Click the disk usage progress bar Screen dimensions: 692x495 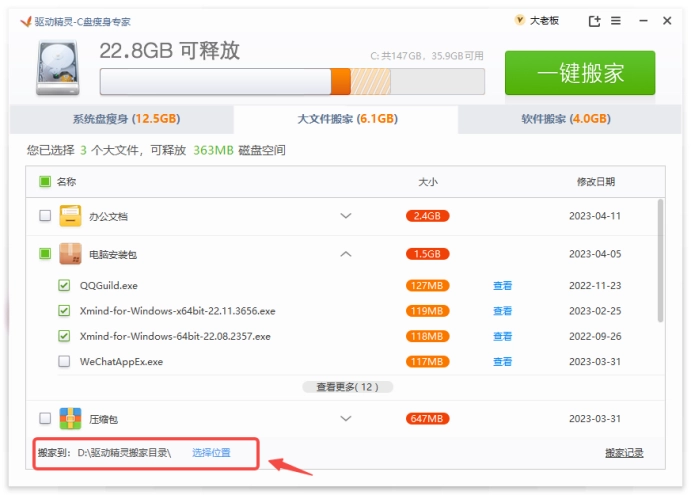tap(291, 81)
